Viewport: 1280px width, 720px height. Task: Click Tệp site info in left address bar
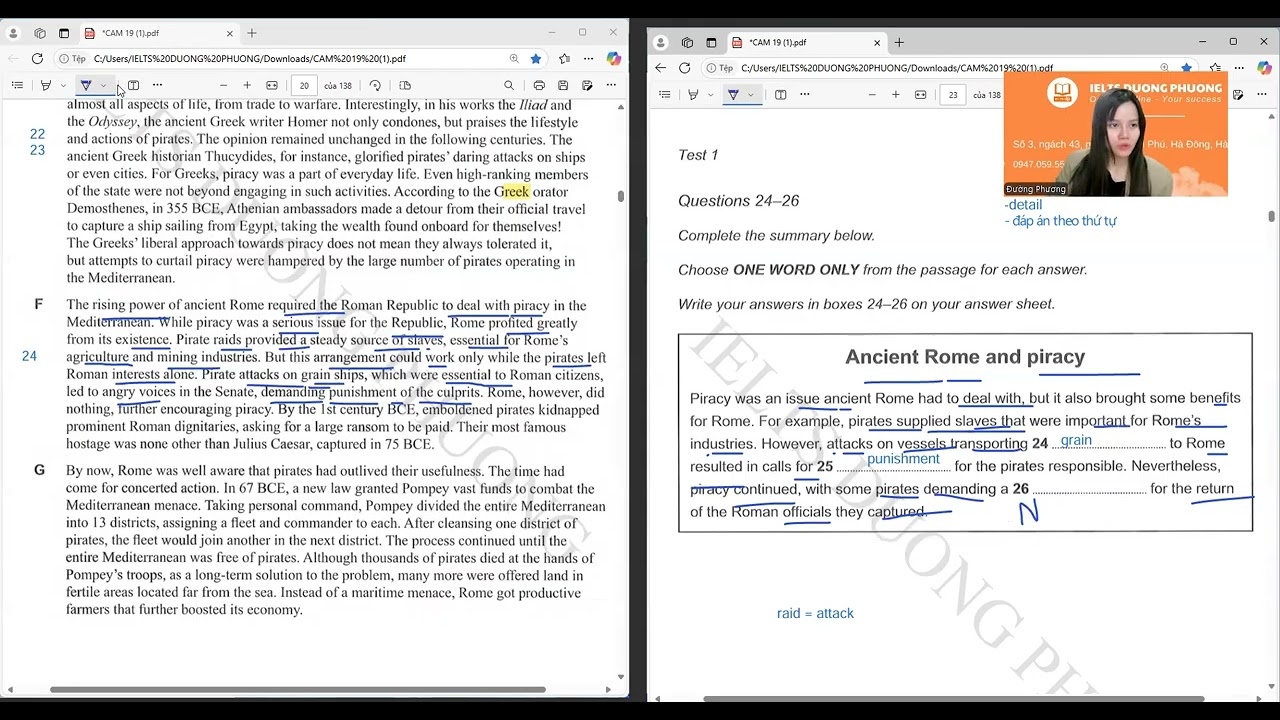point(72,59)
